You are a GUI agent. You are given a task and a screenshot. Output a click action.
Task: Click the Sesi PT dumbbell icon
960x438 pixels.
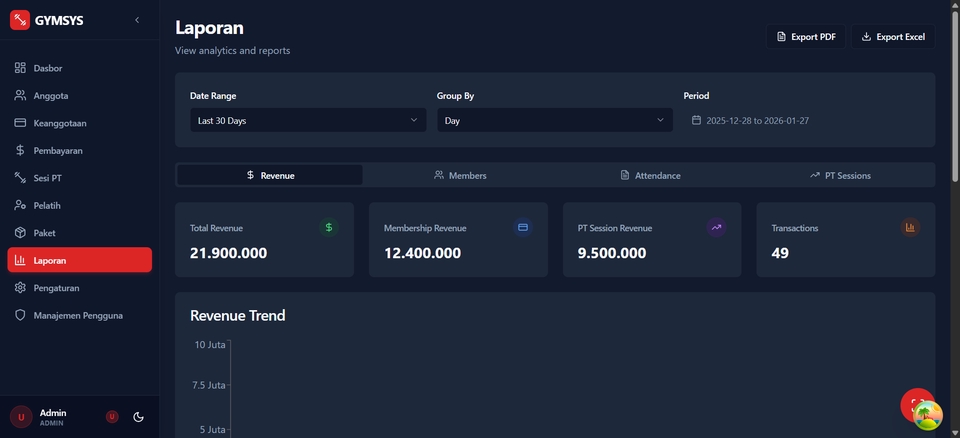coord(20,178)
